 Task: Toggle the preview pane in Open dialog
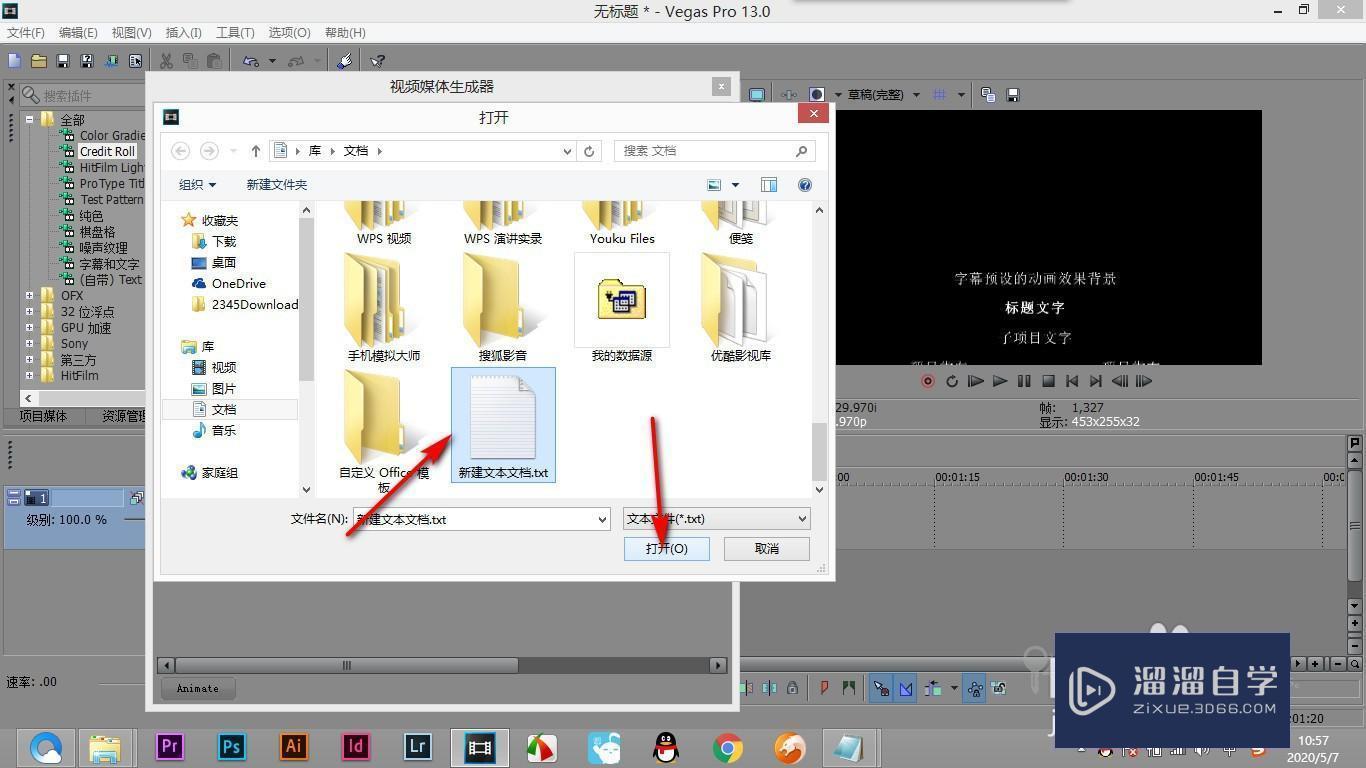[769, 185]
